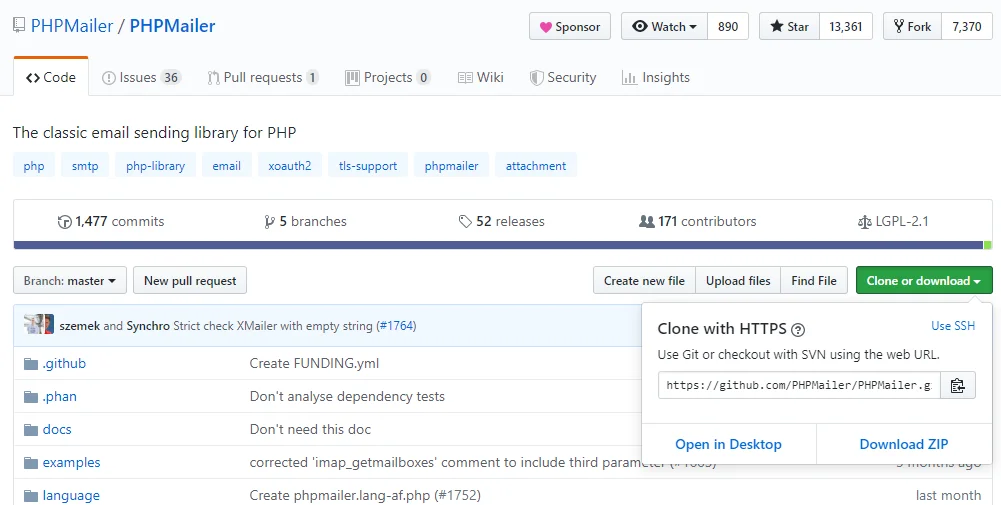
Task: Click the repository book icon beside PHPMailer
Action: (x=19, y=26)
